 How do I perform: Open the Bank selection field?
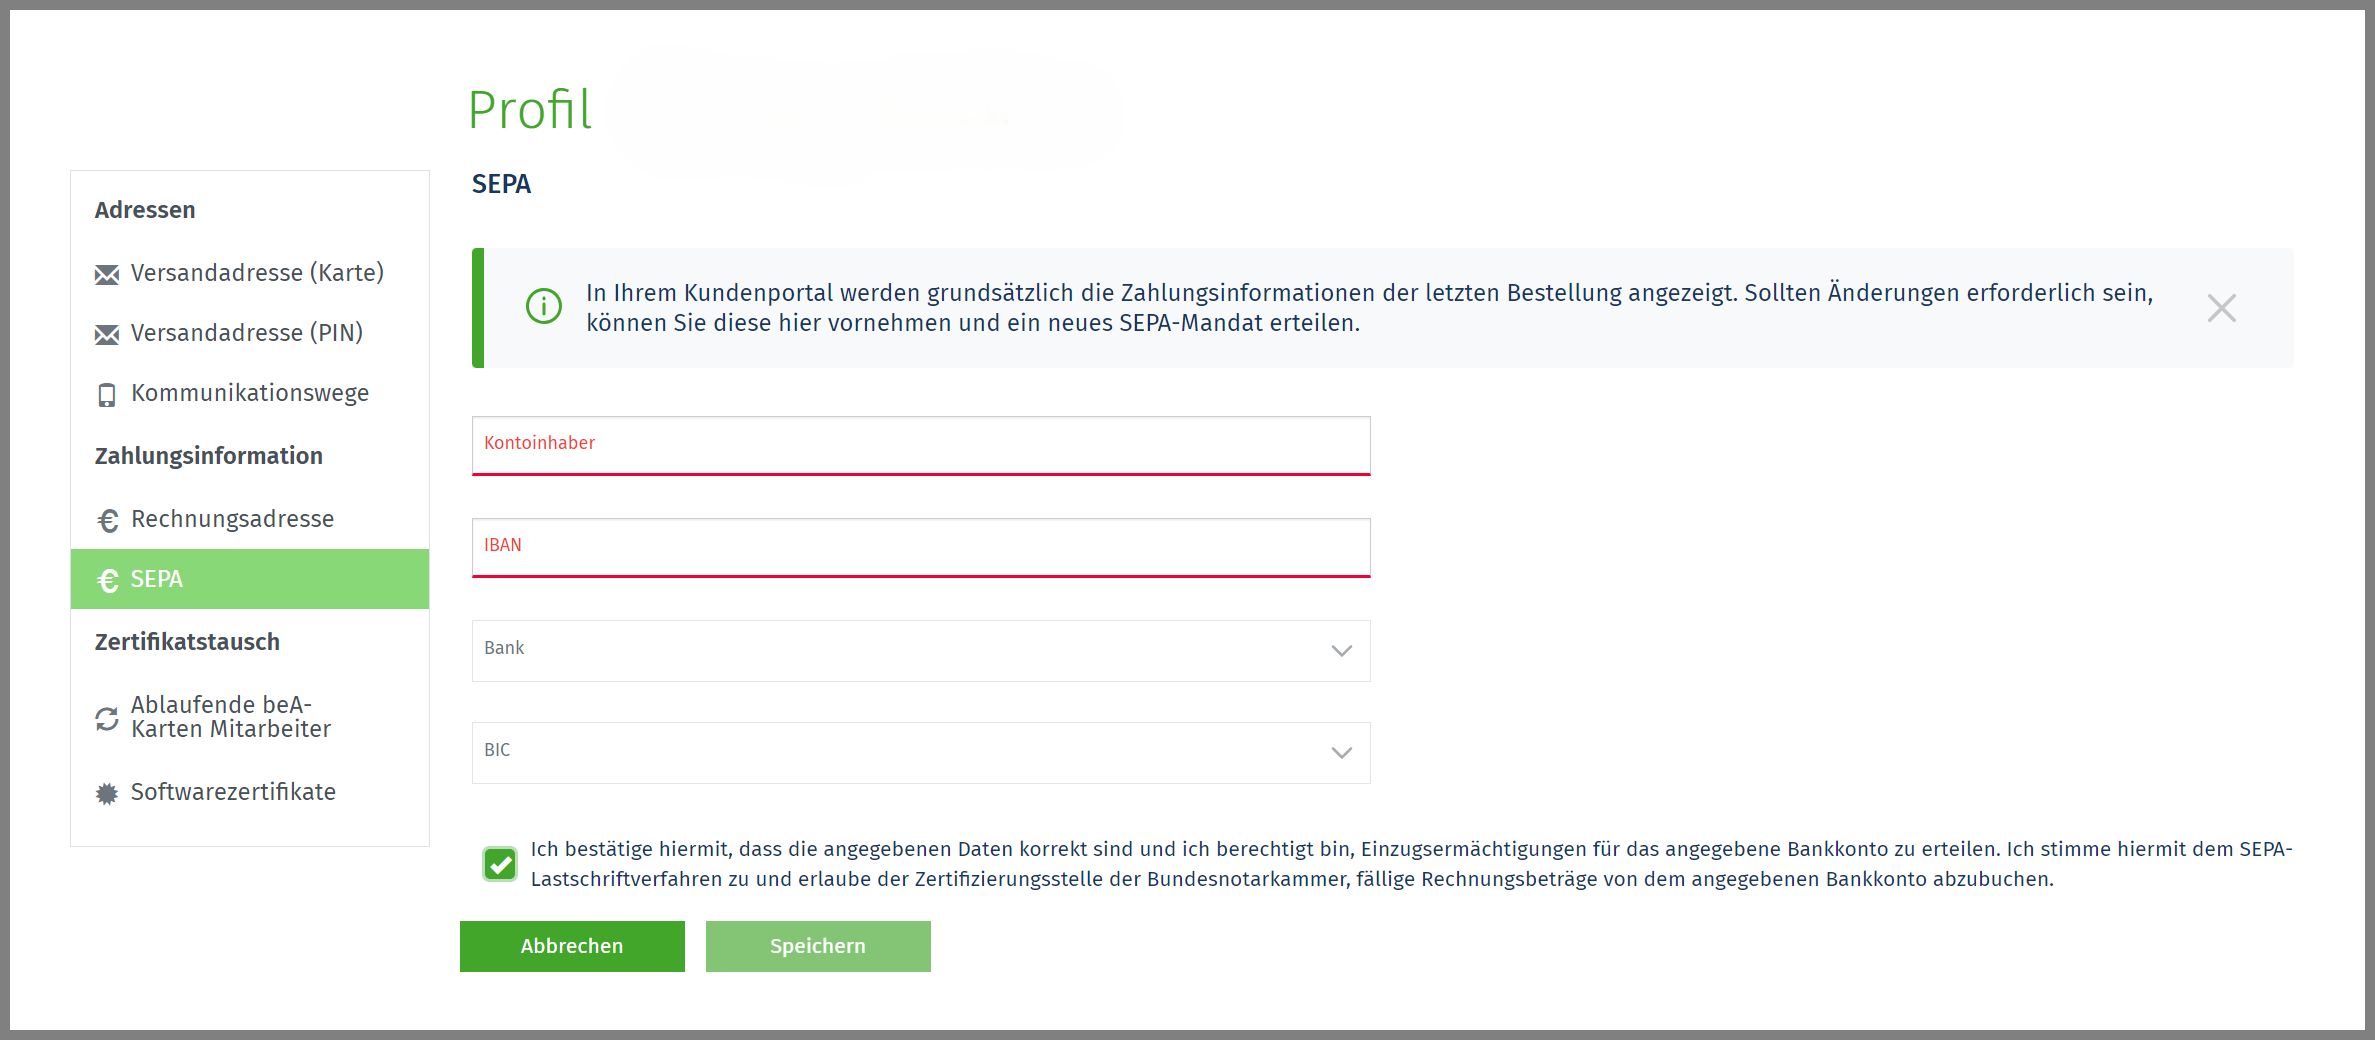900,651
